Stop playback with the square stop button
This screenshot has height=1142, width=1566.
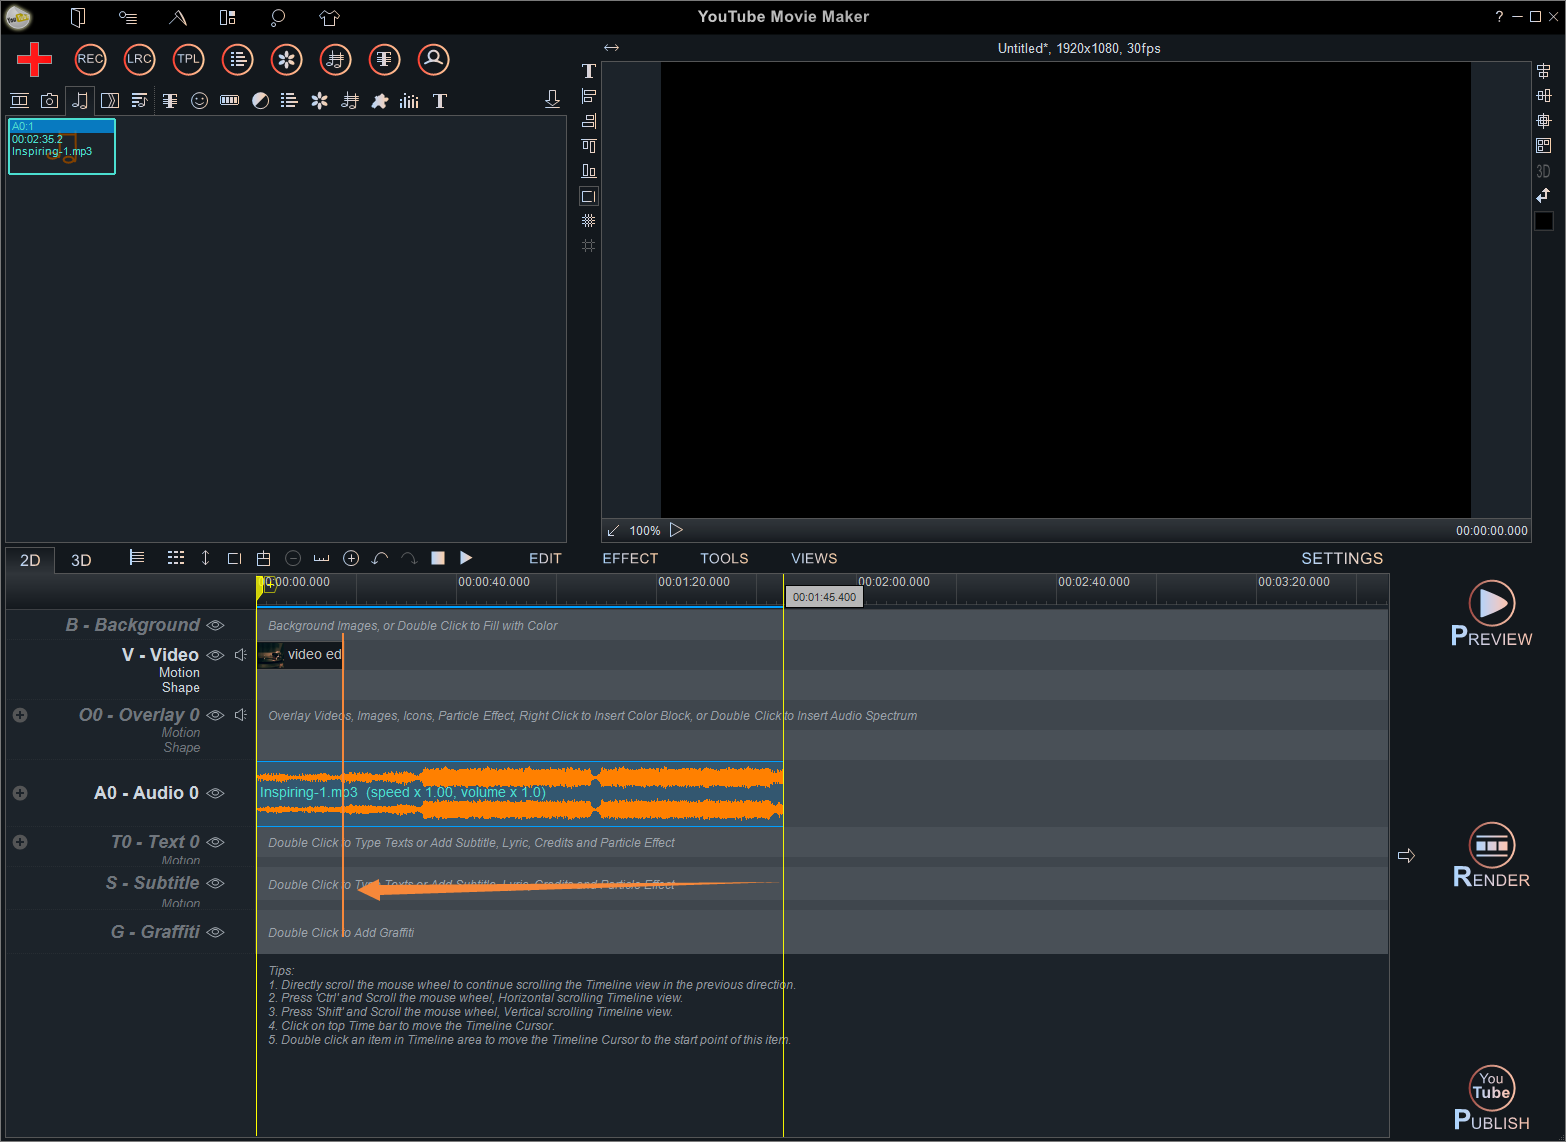point(438,558)
